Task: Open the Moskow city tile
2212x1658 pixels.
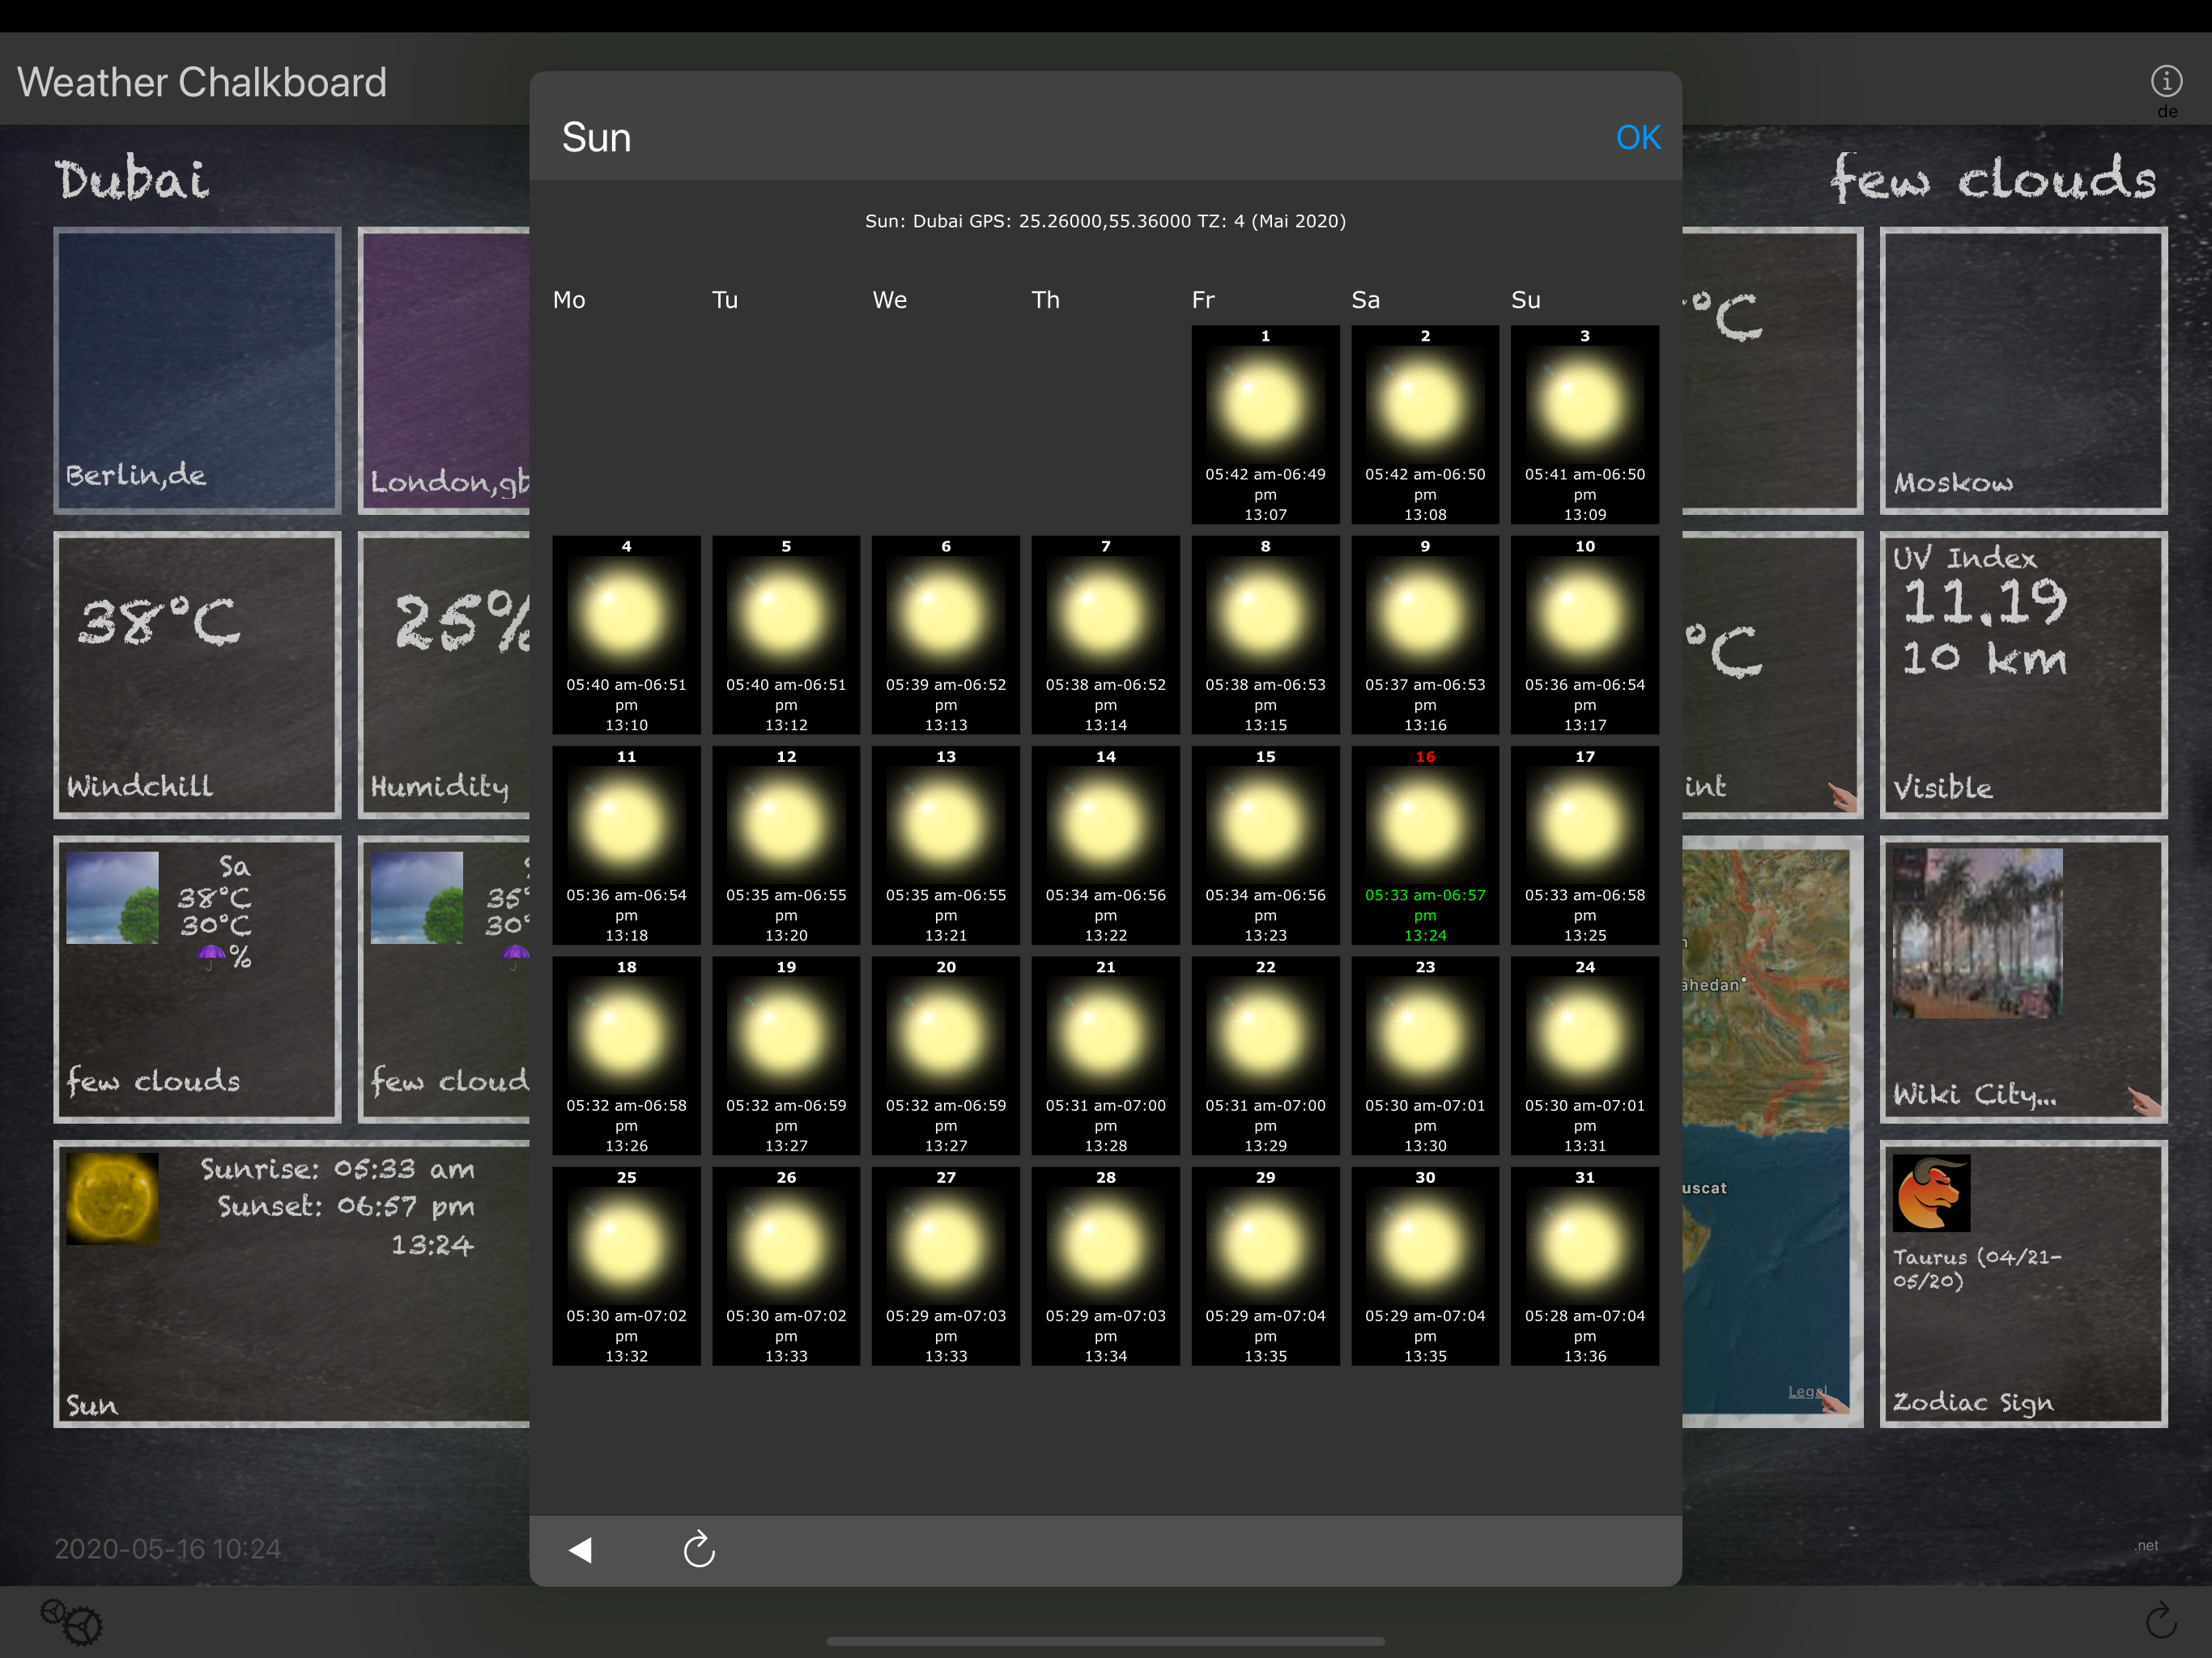Action: tap(2023, 370)
